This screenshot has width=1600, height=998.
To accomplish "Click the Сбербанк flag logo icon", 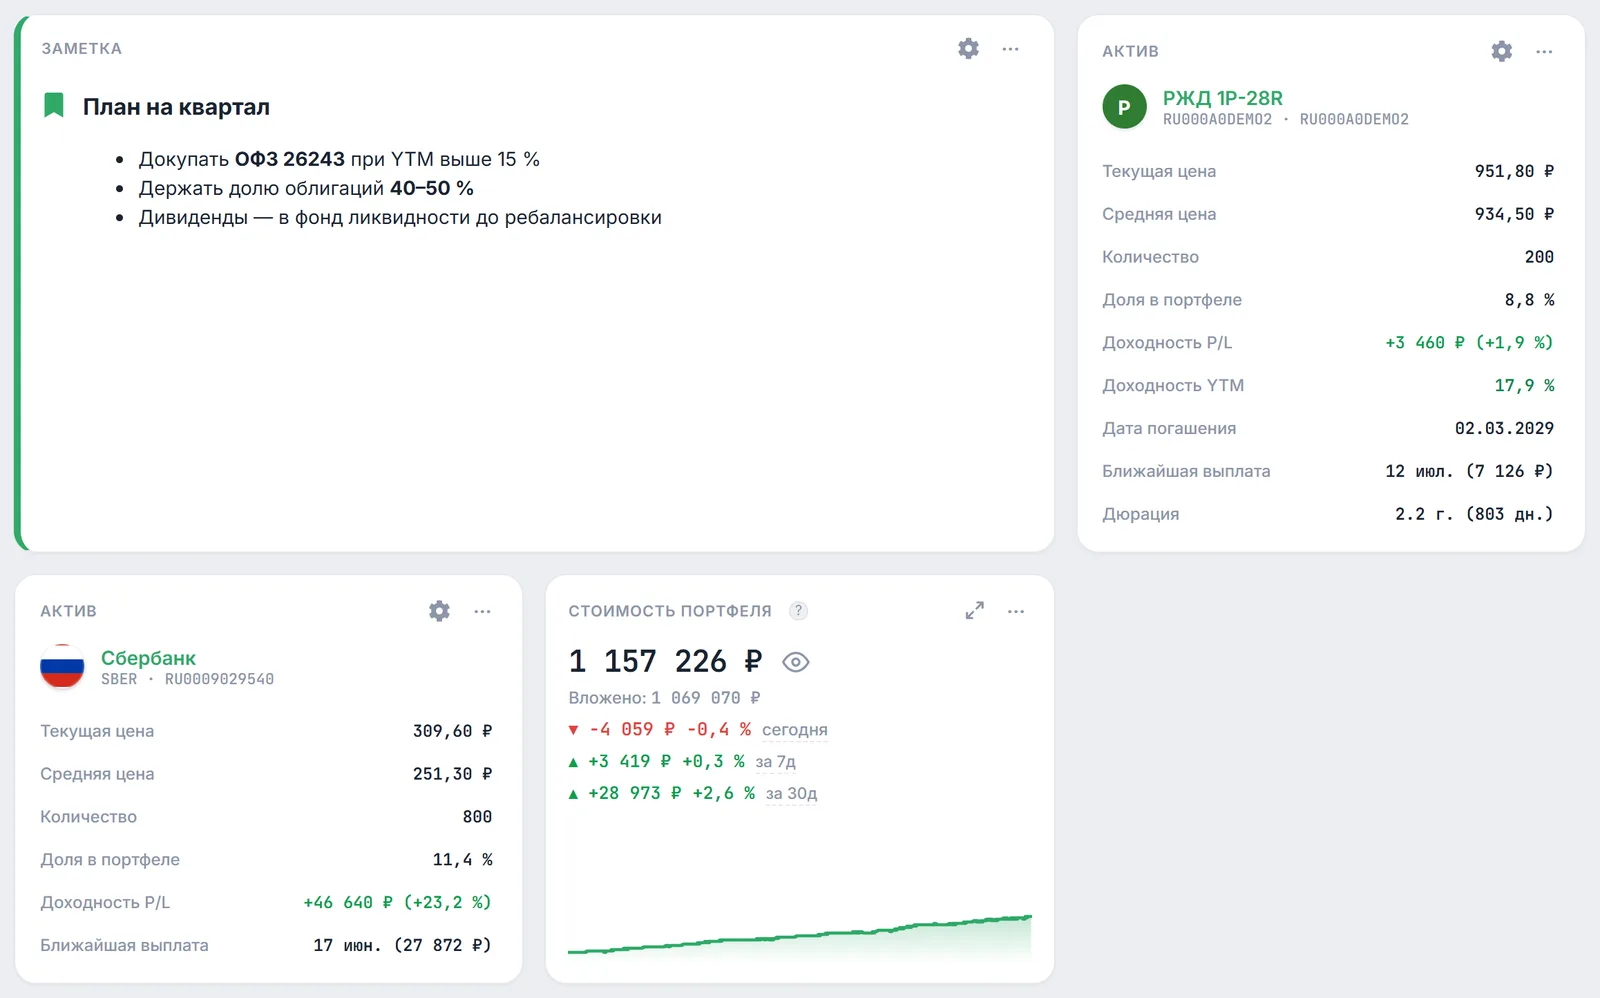I will click(62, 667).
